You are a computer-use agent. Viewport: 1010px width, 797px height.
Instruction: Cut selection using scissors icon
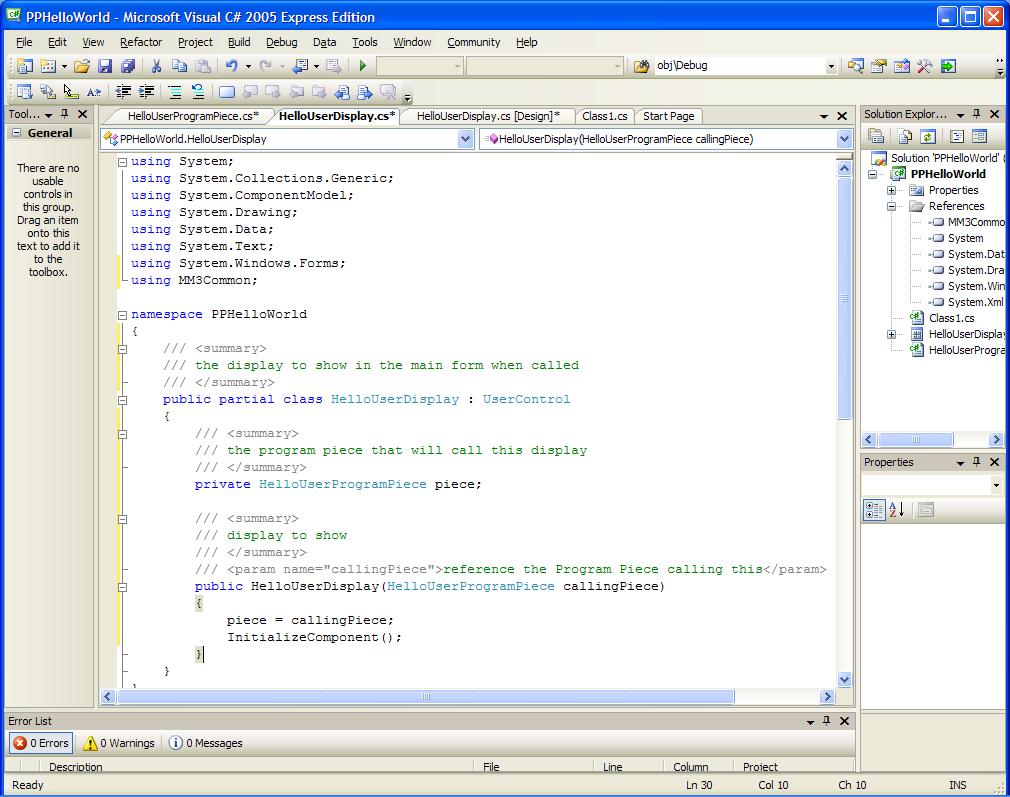click(156, 66)
